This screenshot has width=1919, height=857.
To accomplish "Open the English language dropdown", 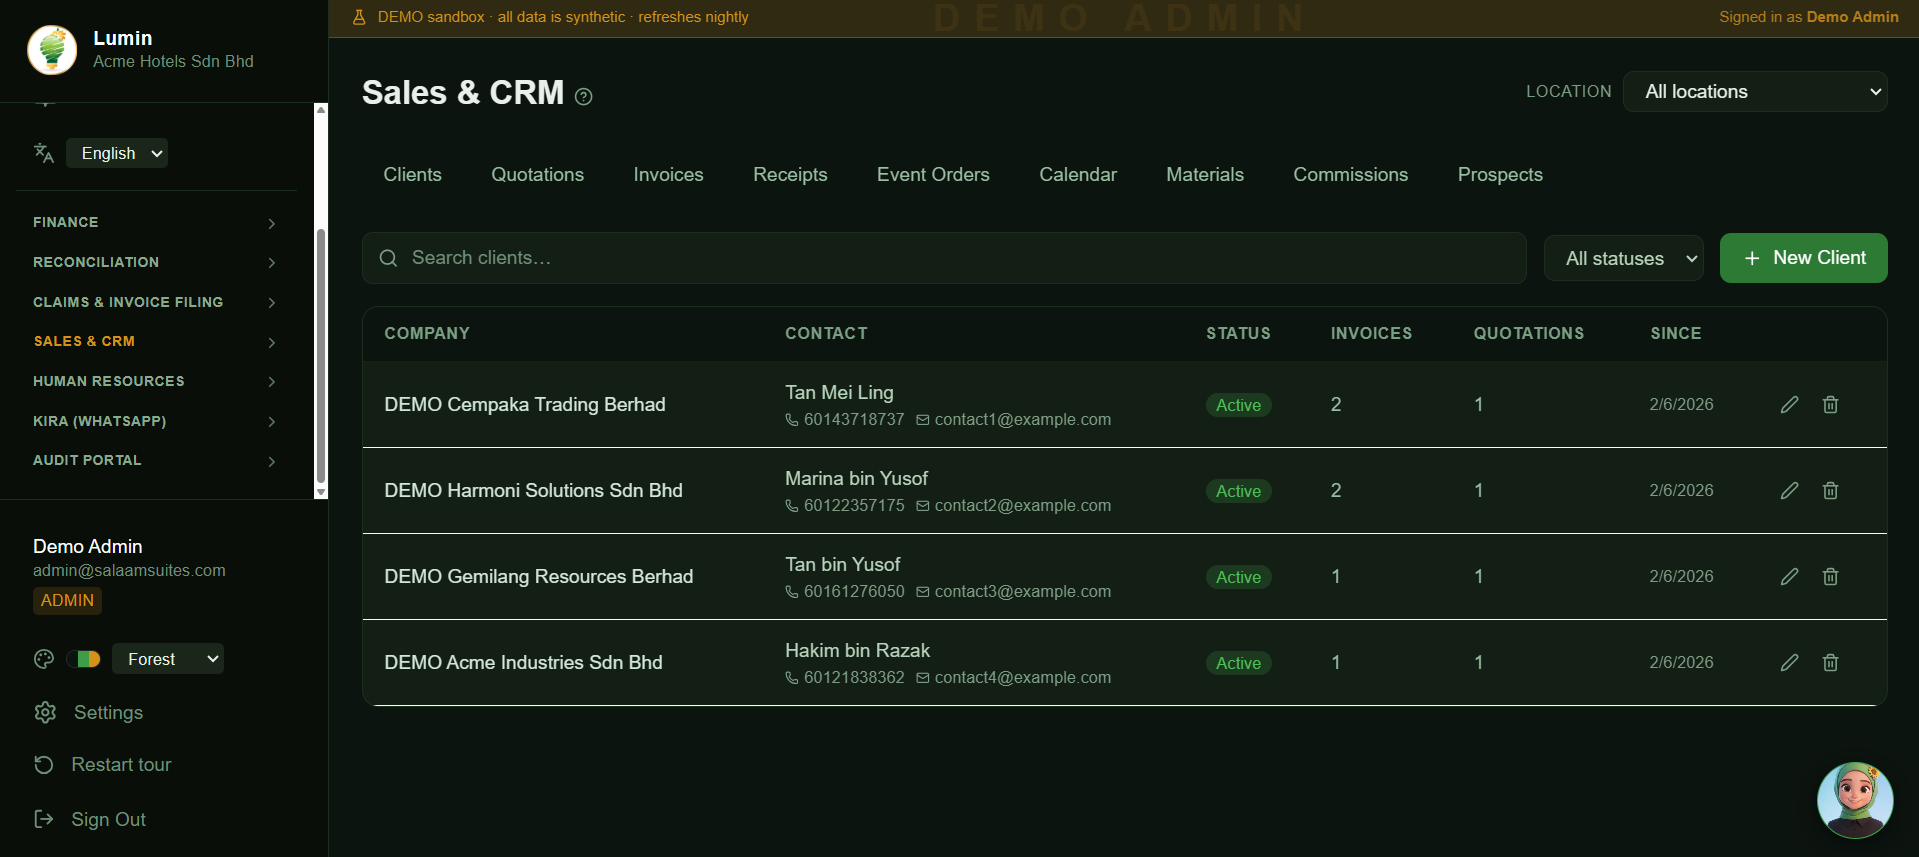I will click(x=117, y=153).
